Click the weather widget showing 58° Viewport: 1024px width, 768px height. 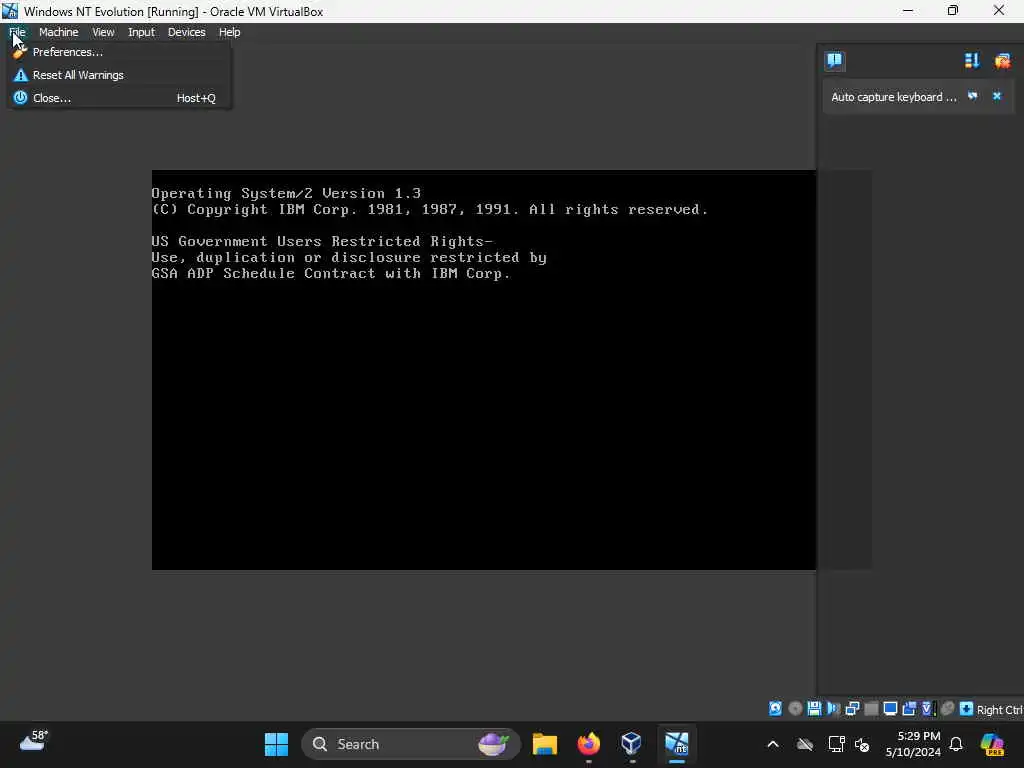(33, 741)
